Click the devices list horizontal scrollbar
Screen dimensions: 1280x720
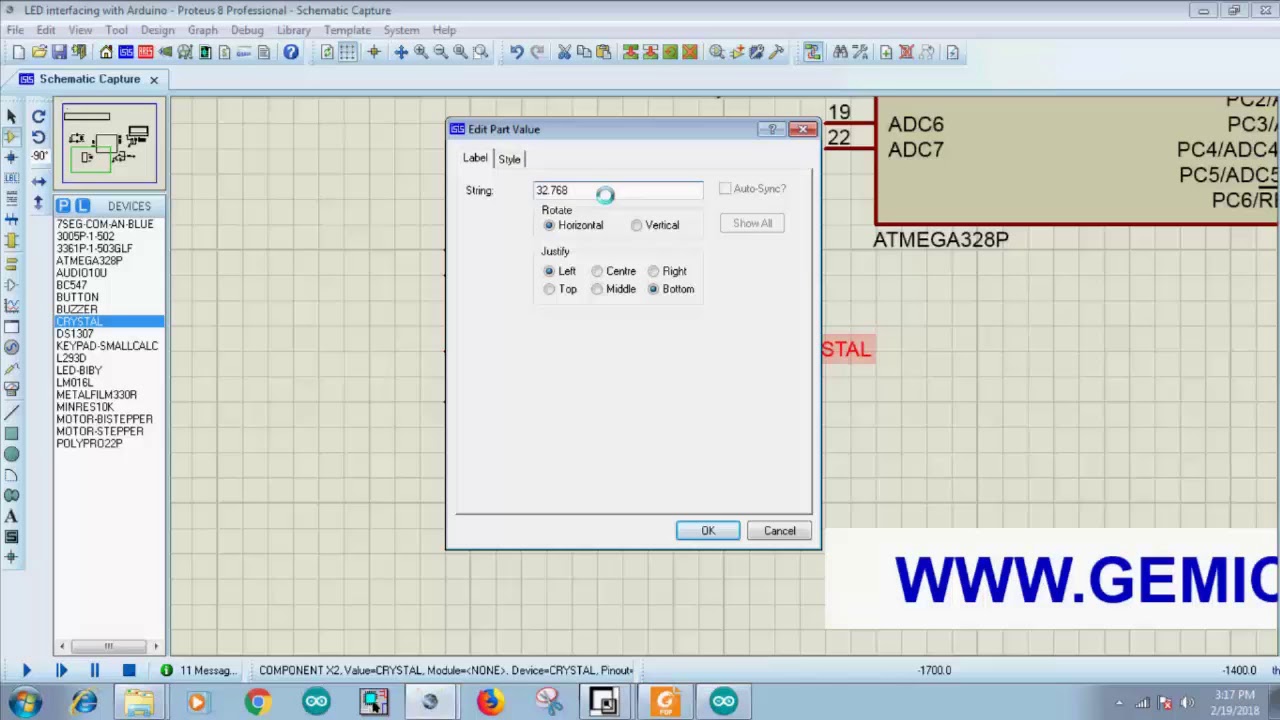click(109, 646)
